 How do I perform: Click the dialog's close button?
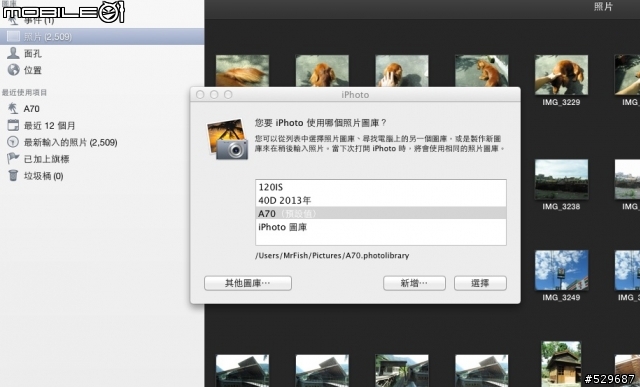(x=200, y=95)
